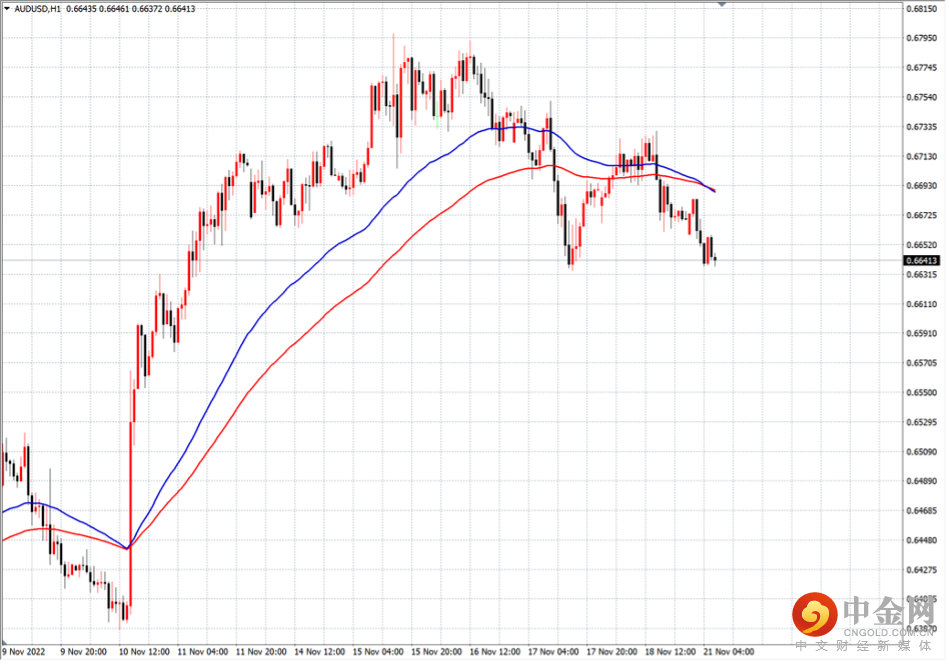
Task: Click price axis label 0.65090
Action: [921, 452]
